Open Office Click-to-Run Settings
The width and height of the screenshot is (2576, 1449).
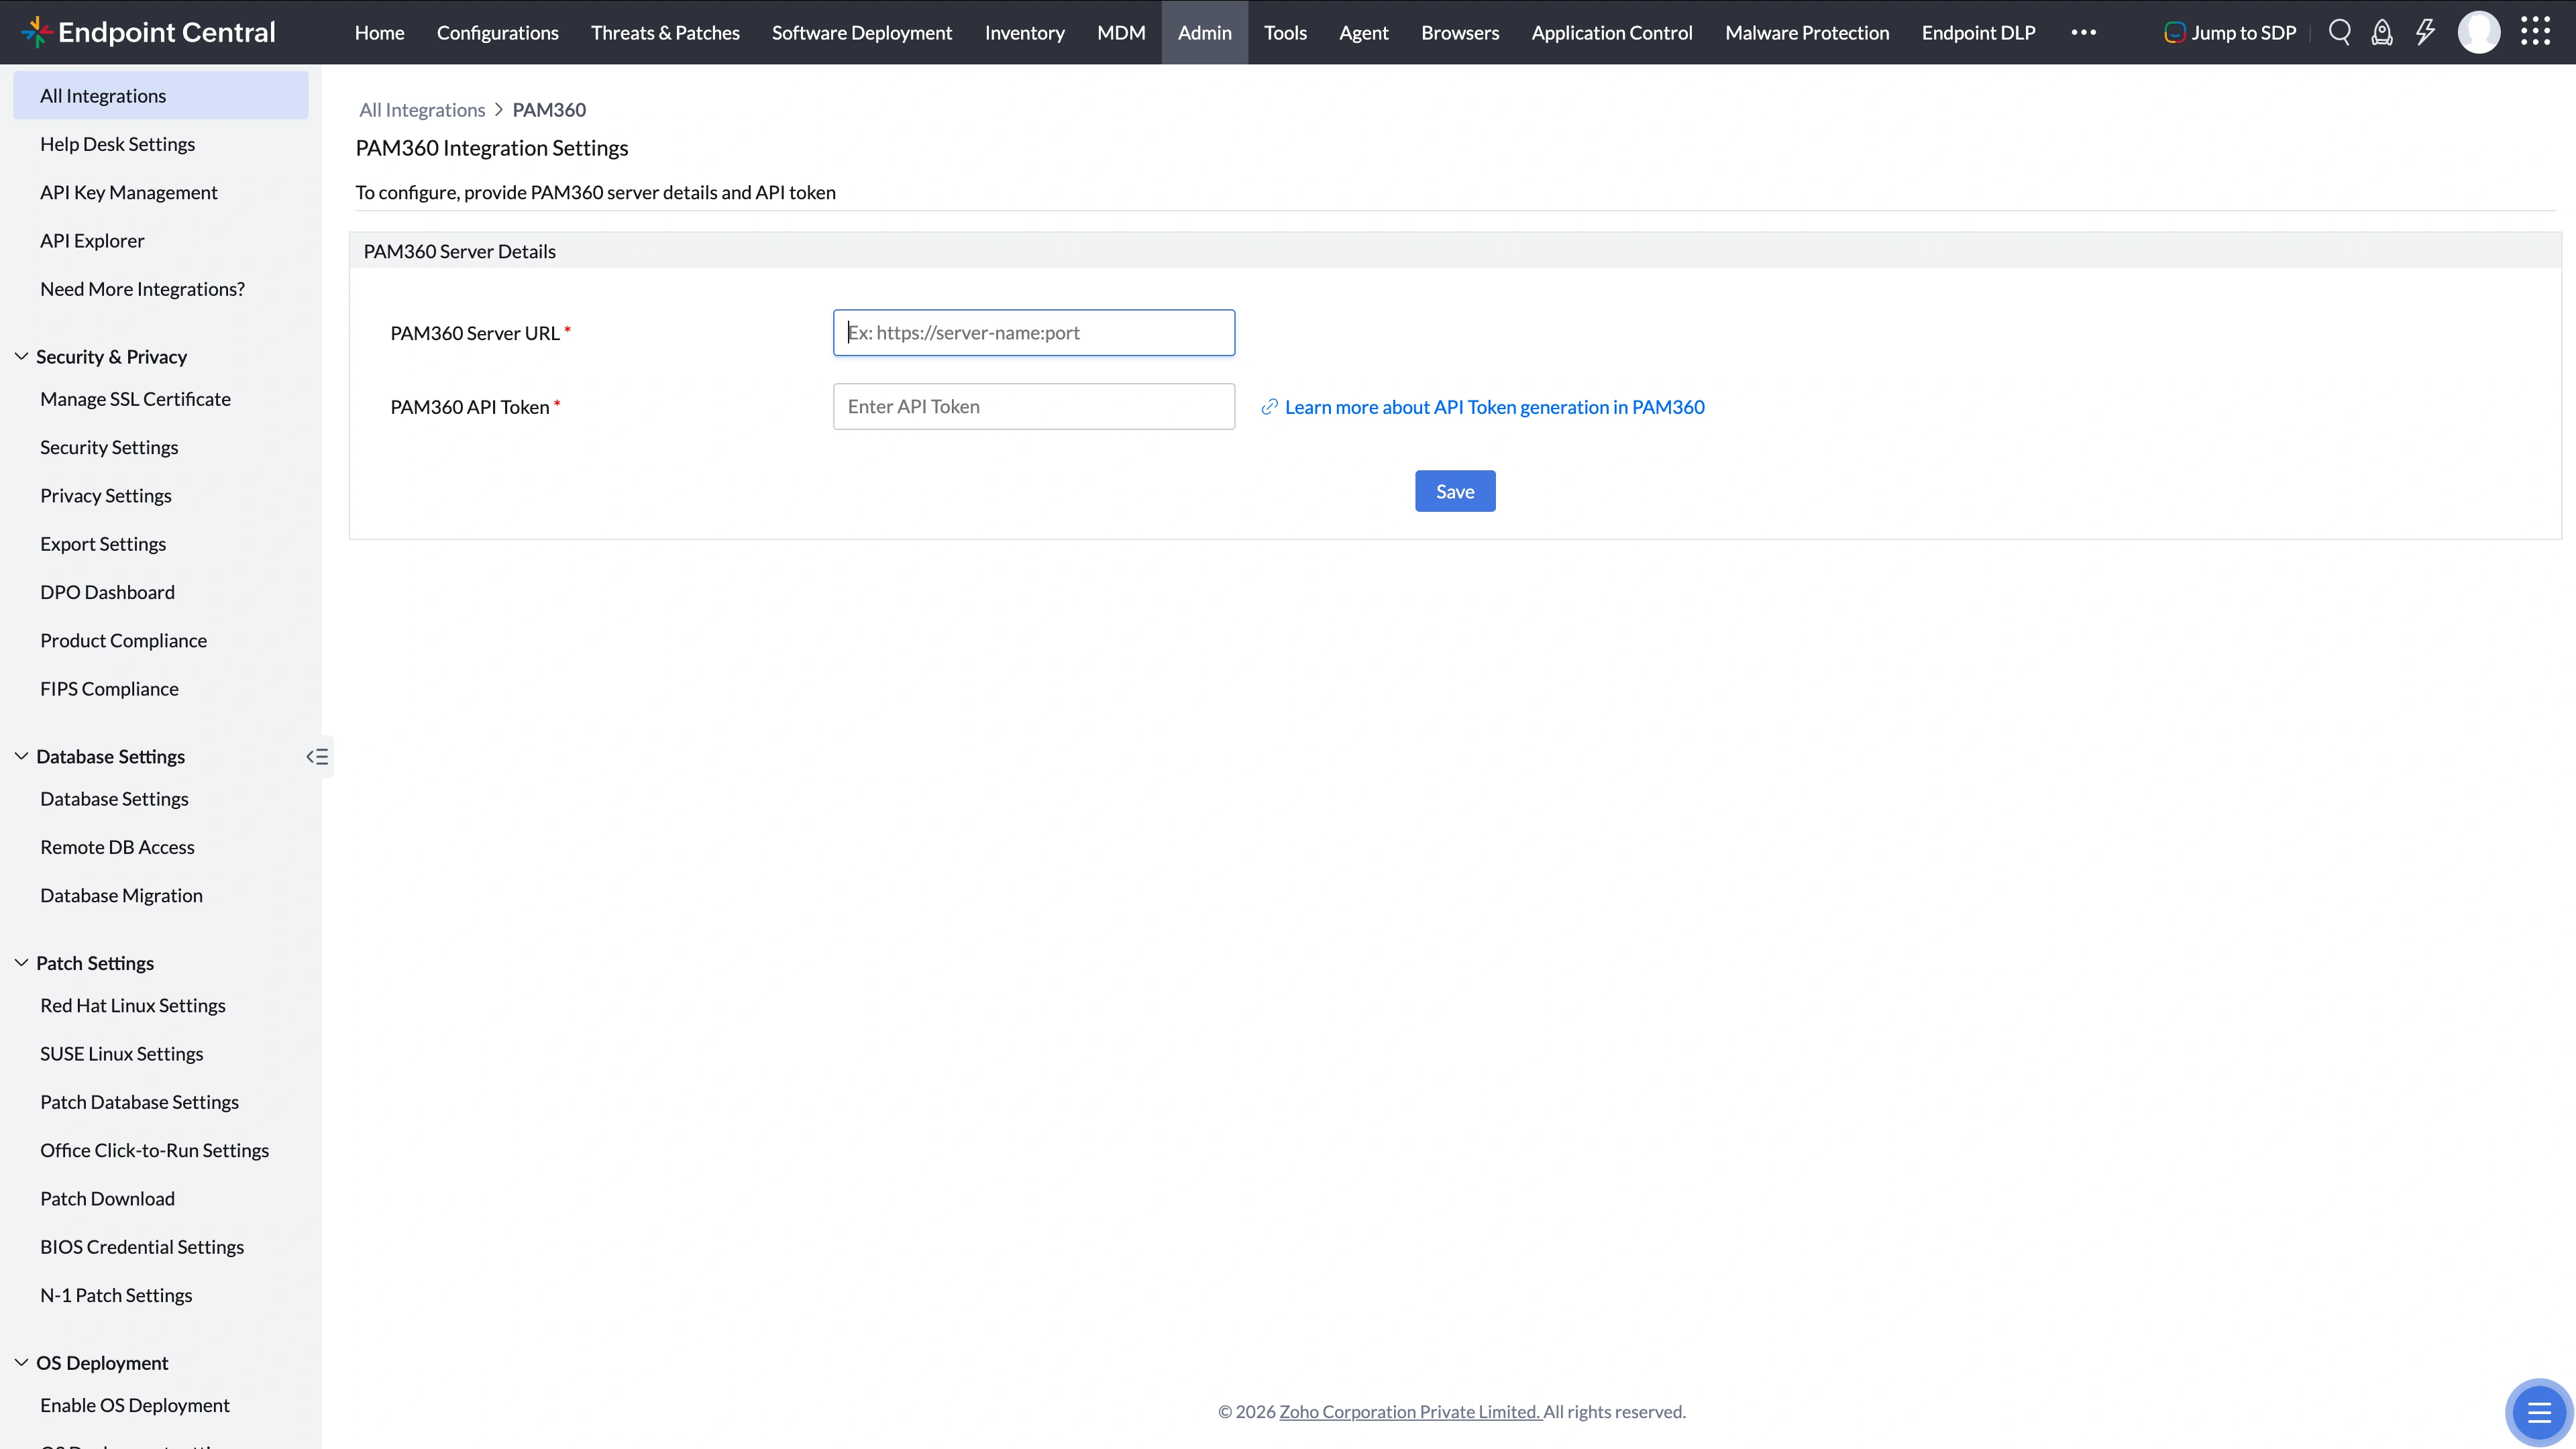coord(154,1151)
